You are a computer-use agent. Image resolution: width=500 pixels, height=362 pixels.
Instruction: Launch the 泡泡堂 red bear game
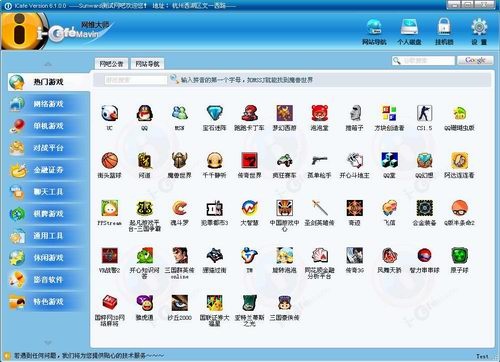319,113
